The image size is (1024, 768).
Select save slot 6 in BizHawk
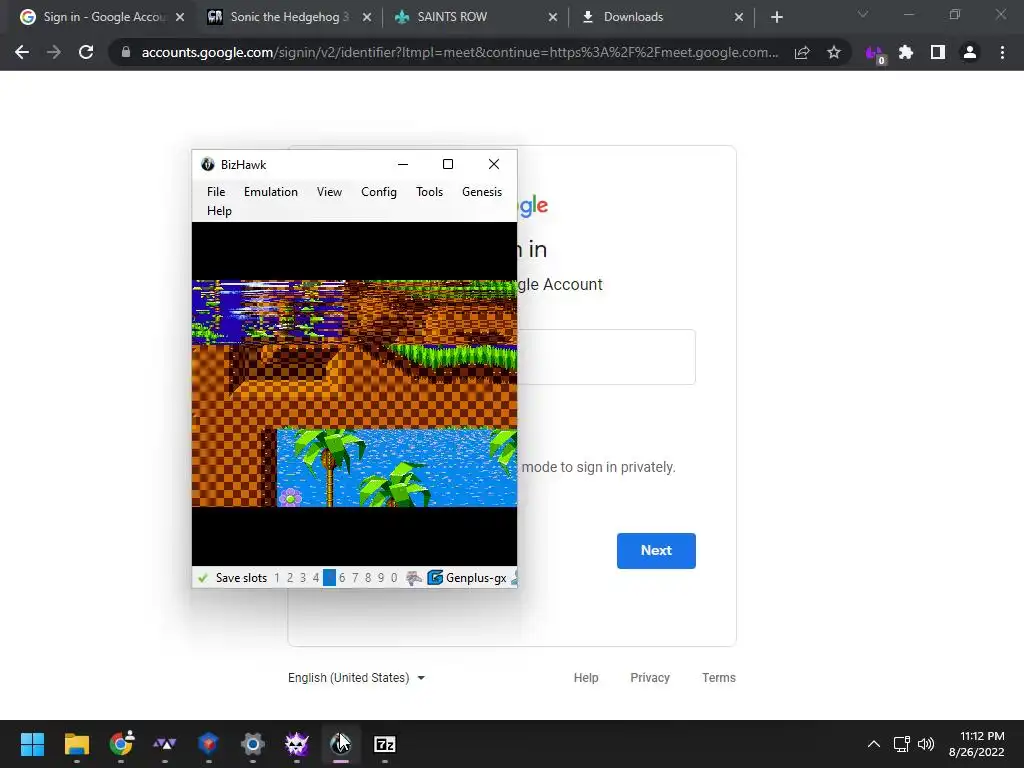tap(342, 577)
